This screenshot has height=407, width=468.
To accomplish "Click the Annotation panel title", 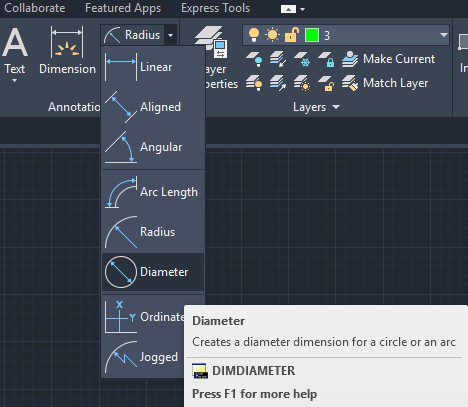I will 74,107.
